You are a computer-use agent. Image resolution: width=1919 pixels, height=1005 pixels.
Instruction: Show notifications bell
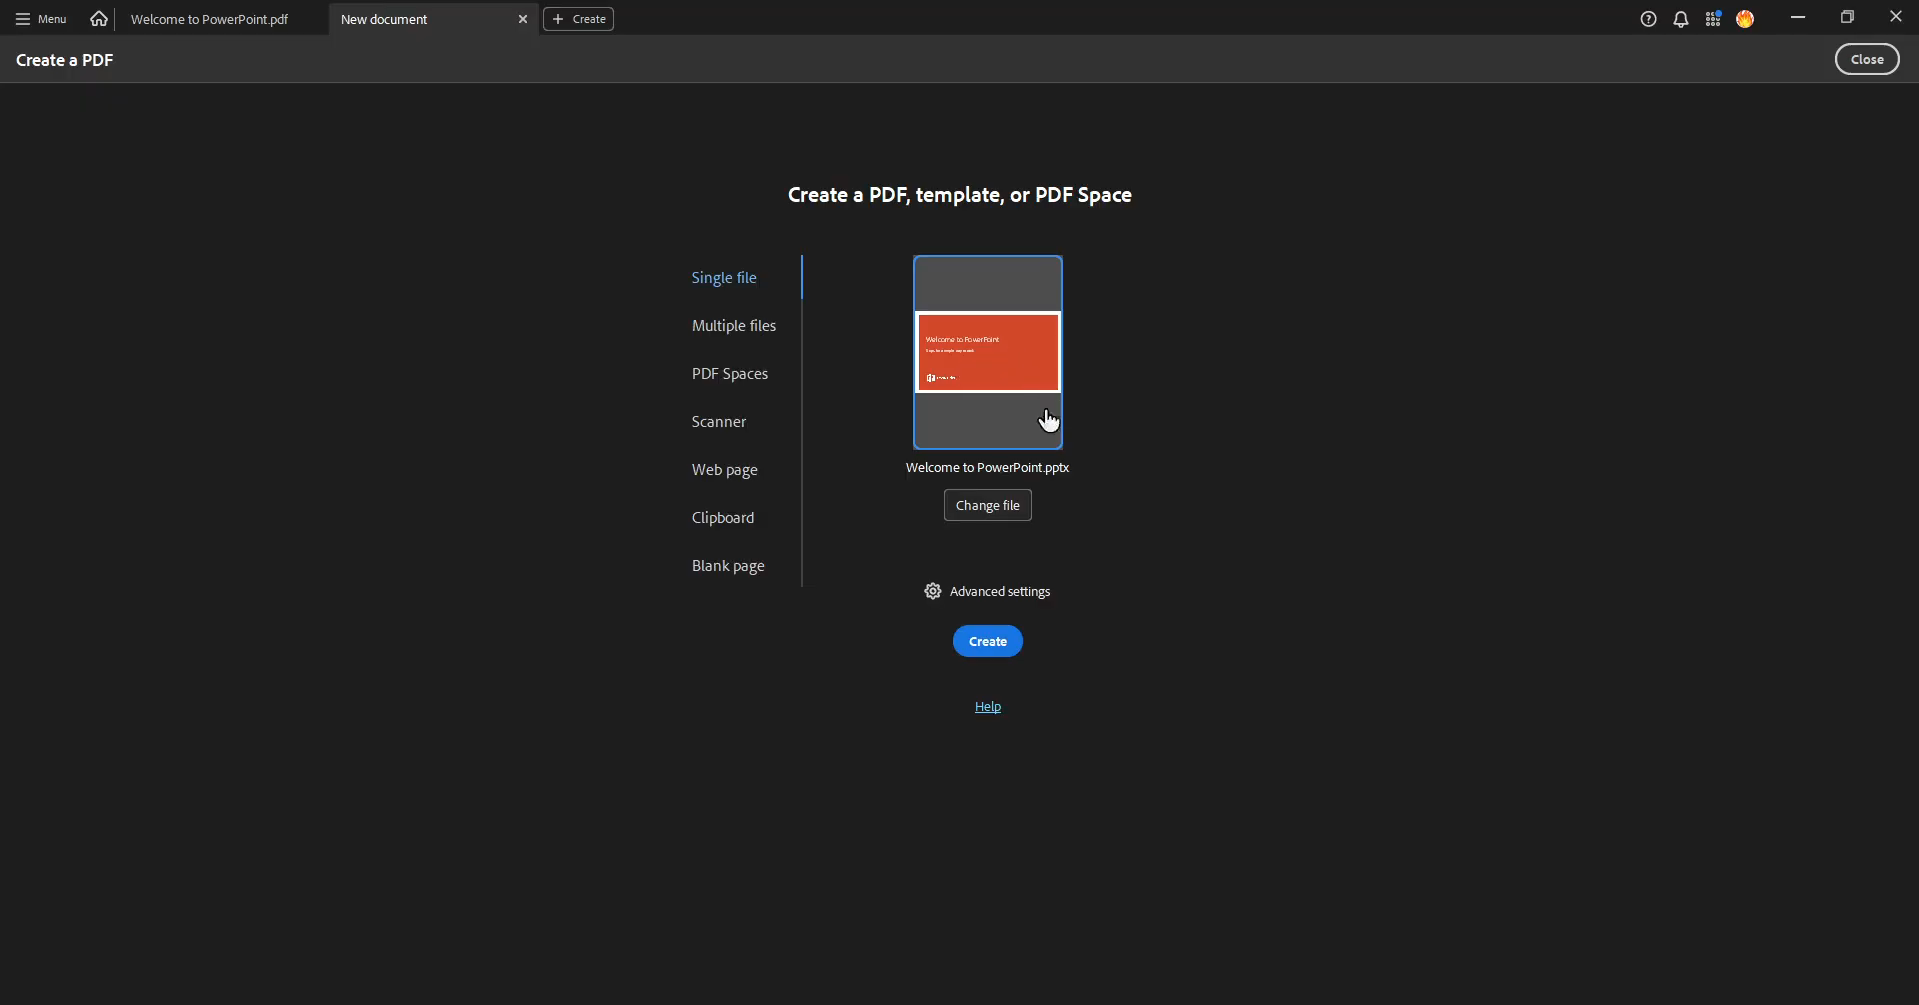(1681, 19)
